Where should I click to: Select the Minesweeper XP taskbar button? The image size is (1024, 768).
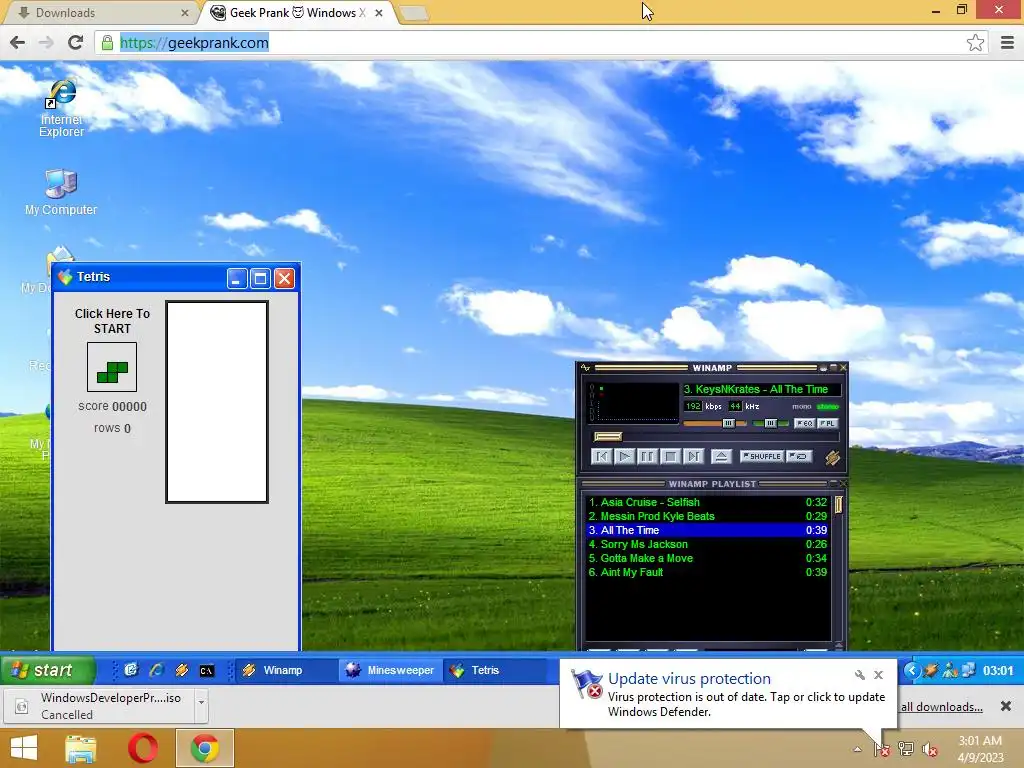(390, 670)
